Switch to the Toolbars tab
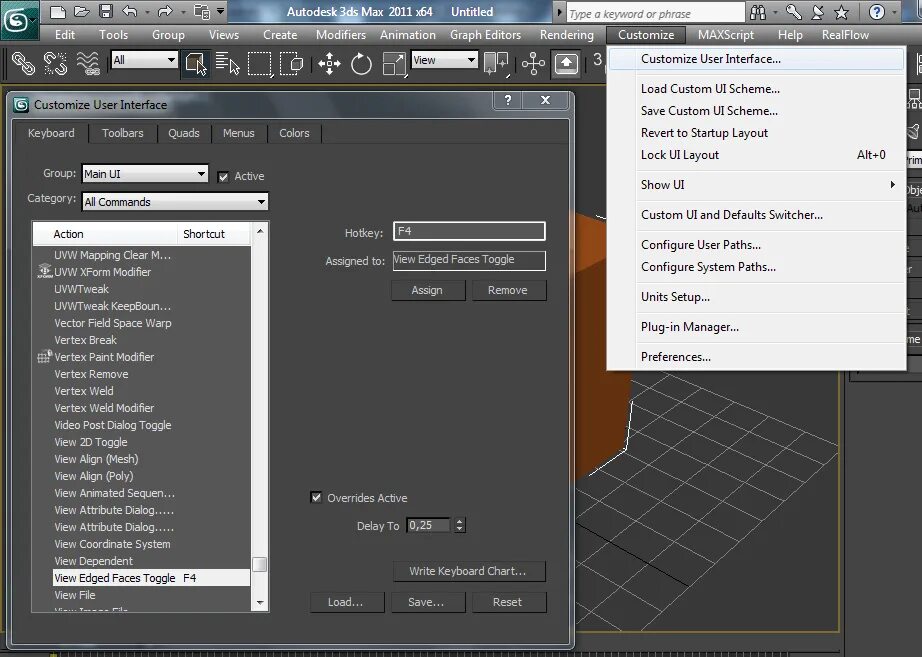 coord(122,133)
